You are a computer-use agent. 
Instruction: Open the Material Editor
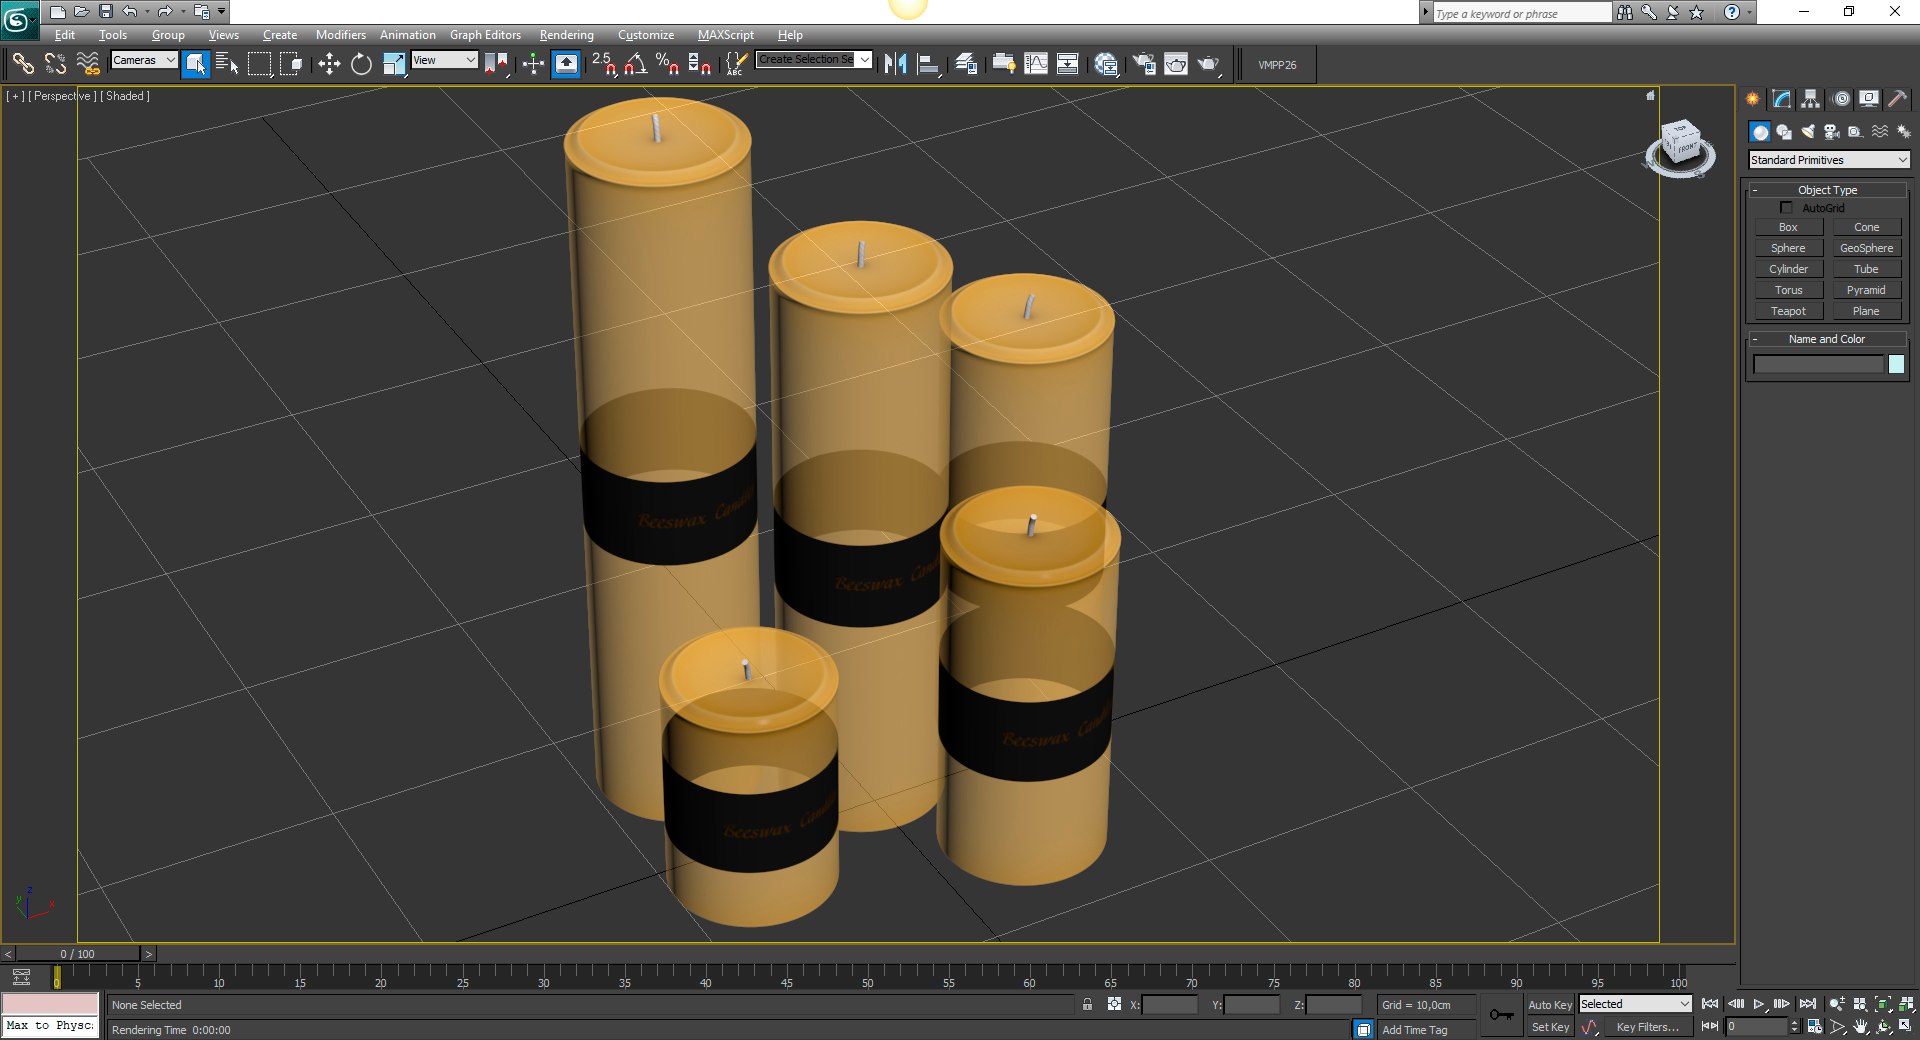click(1106, 64)
